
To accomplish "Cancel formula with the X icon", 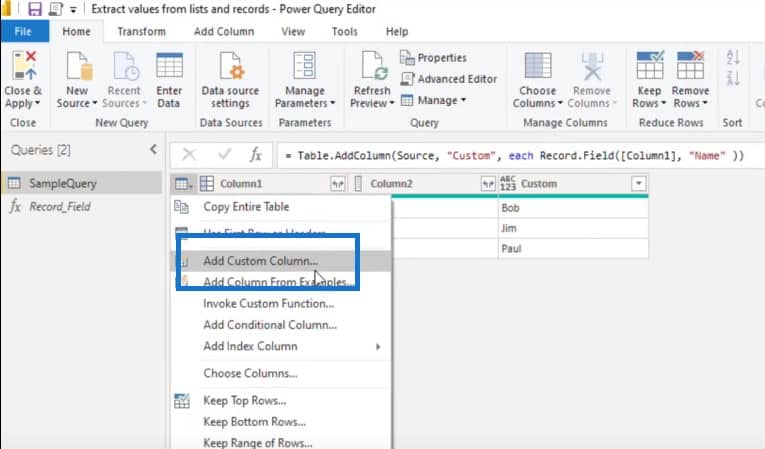I will 189,155.
